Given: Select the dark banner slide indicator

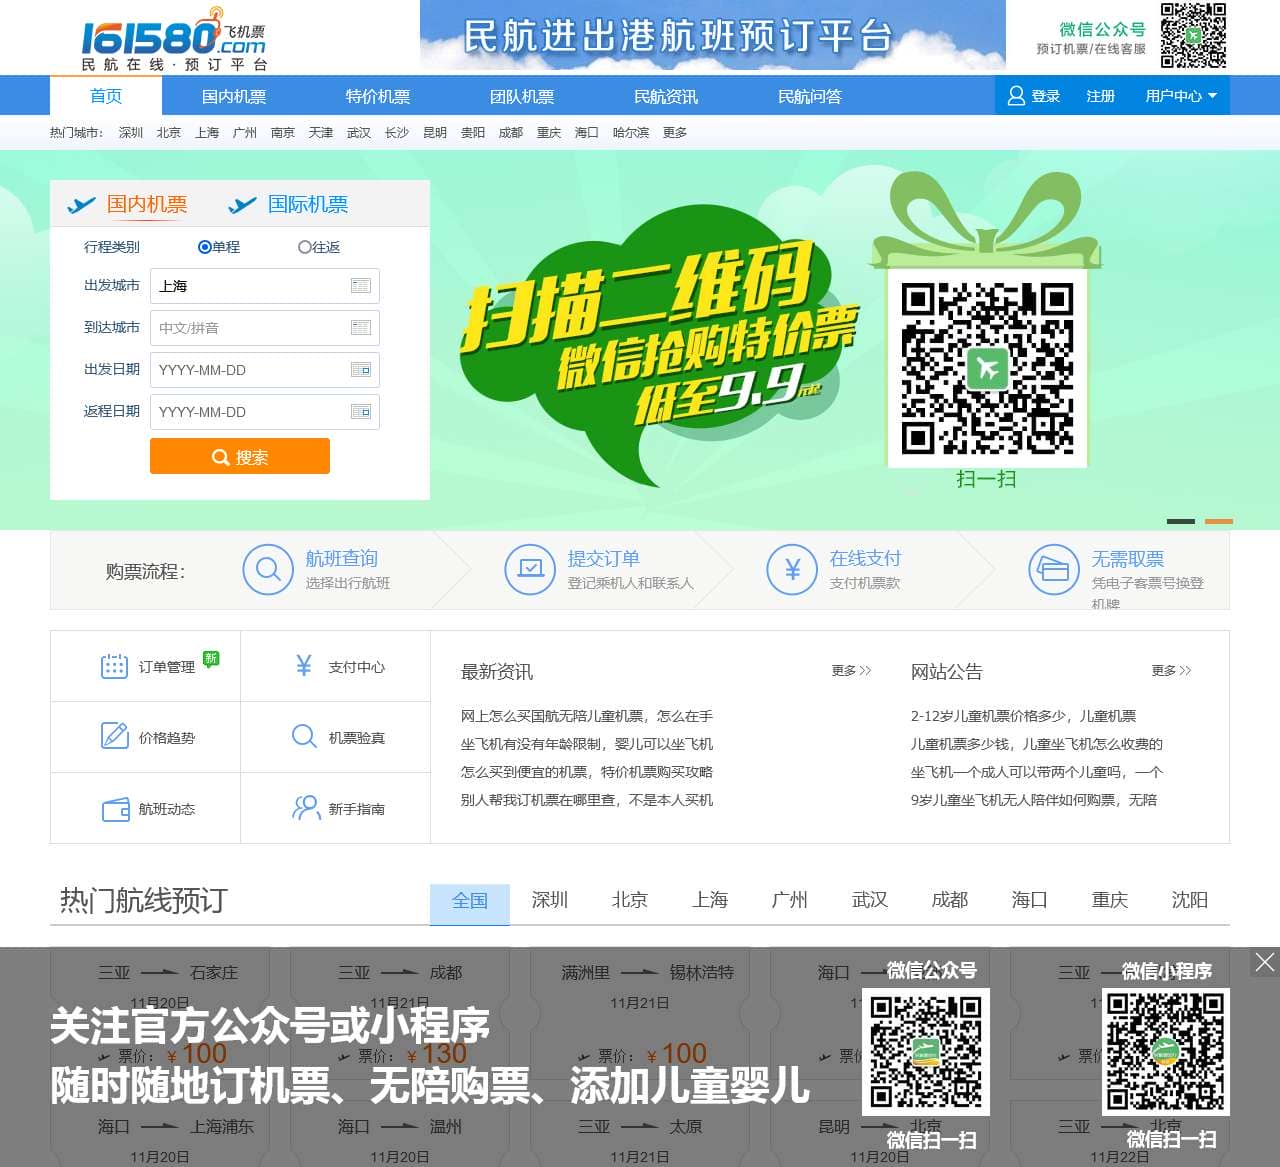Looking at the screenshot, I should click(x=1181, y=521).
